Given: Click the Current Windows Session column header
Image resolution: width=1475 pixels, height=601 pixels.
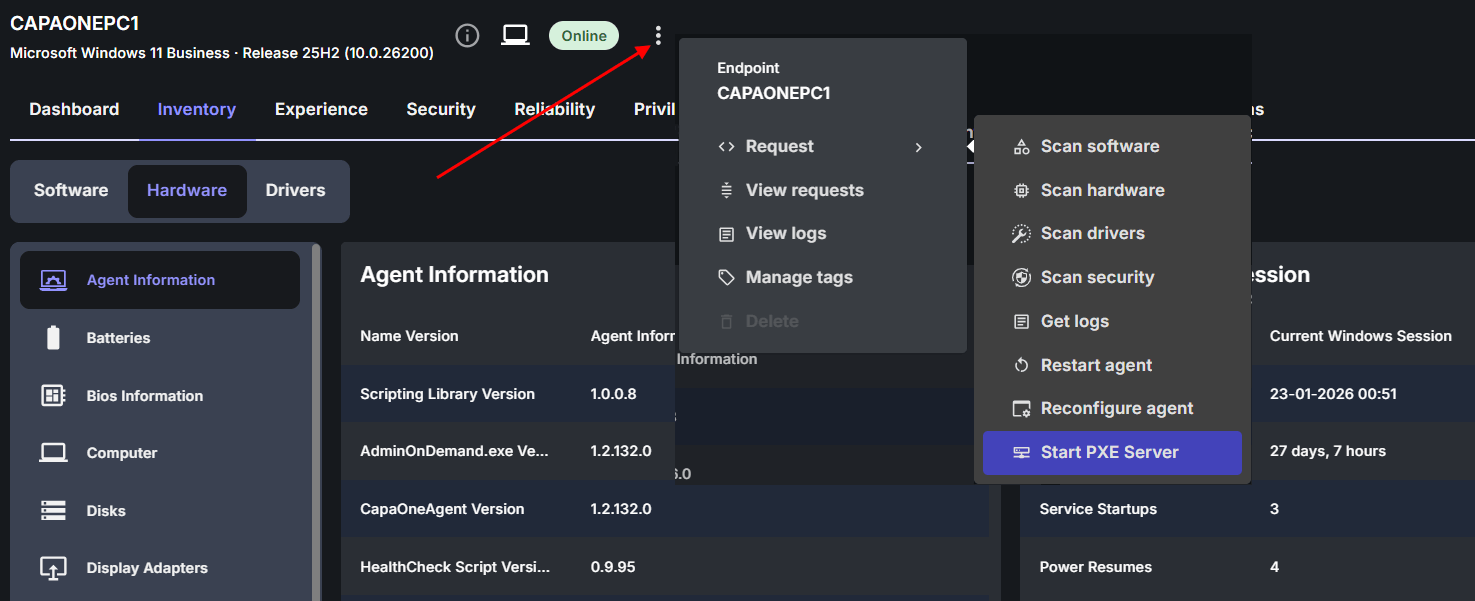Looking at the screenshot, I should (1361, 336).
